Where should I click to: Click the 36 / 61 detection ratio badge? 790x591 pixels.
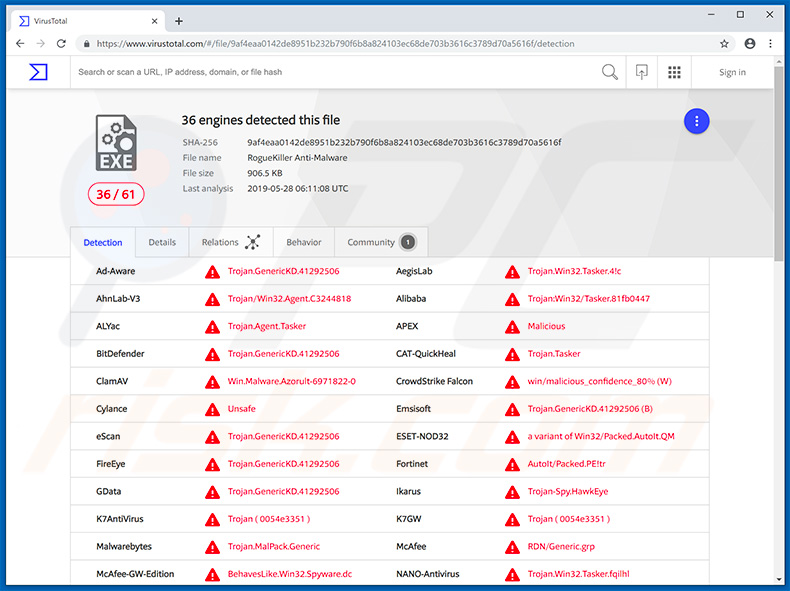click(116, 194)
